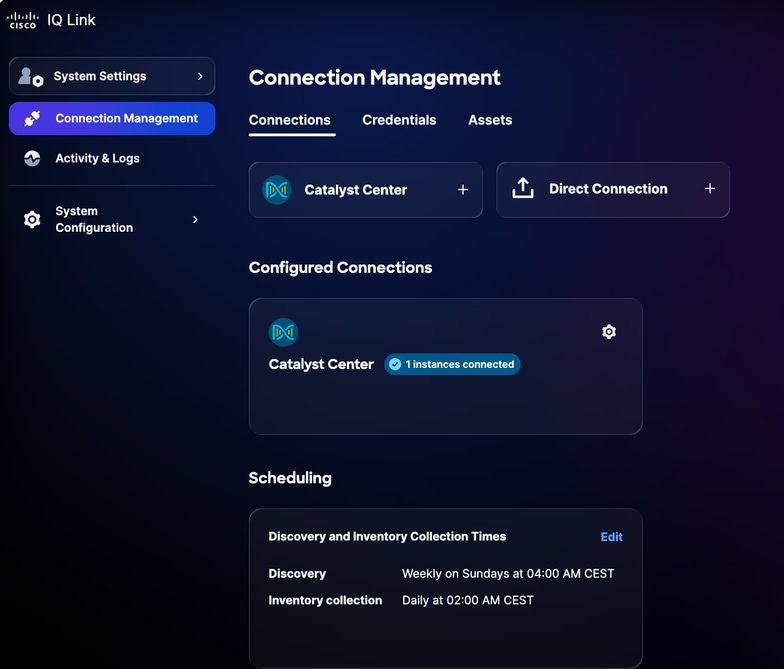Click the Catalyst Center card label
Viewport: 784px width, 669px height.
pyautogui.click(x=356, y=190)
